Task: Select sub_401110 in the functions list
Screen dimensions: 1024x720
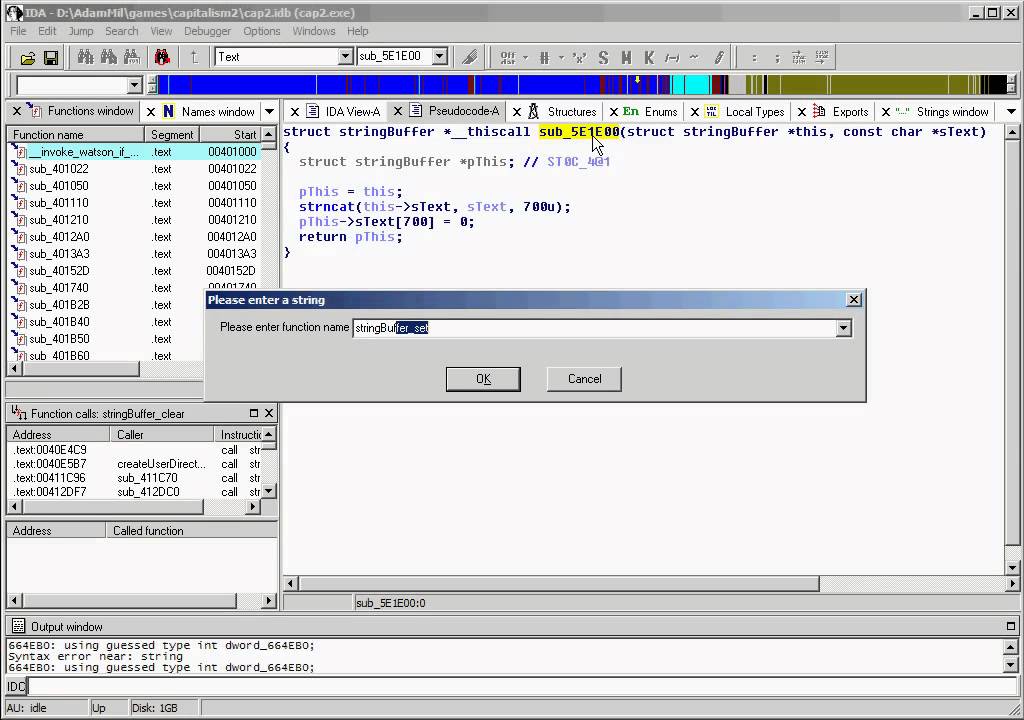Action: point(136,203)
